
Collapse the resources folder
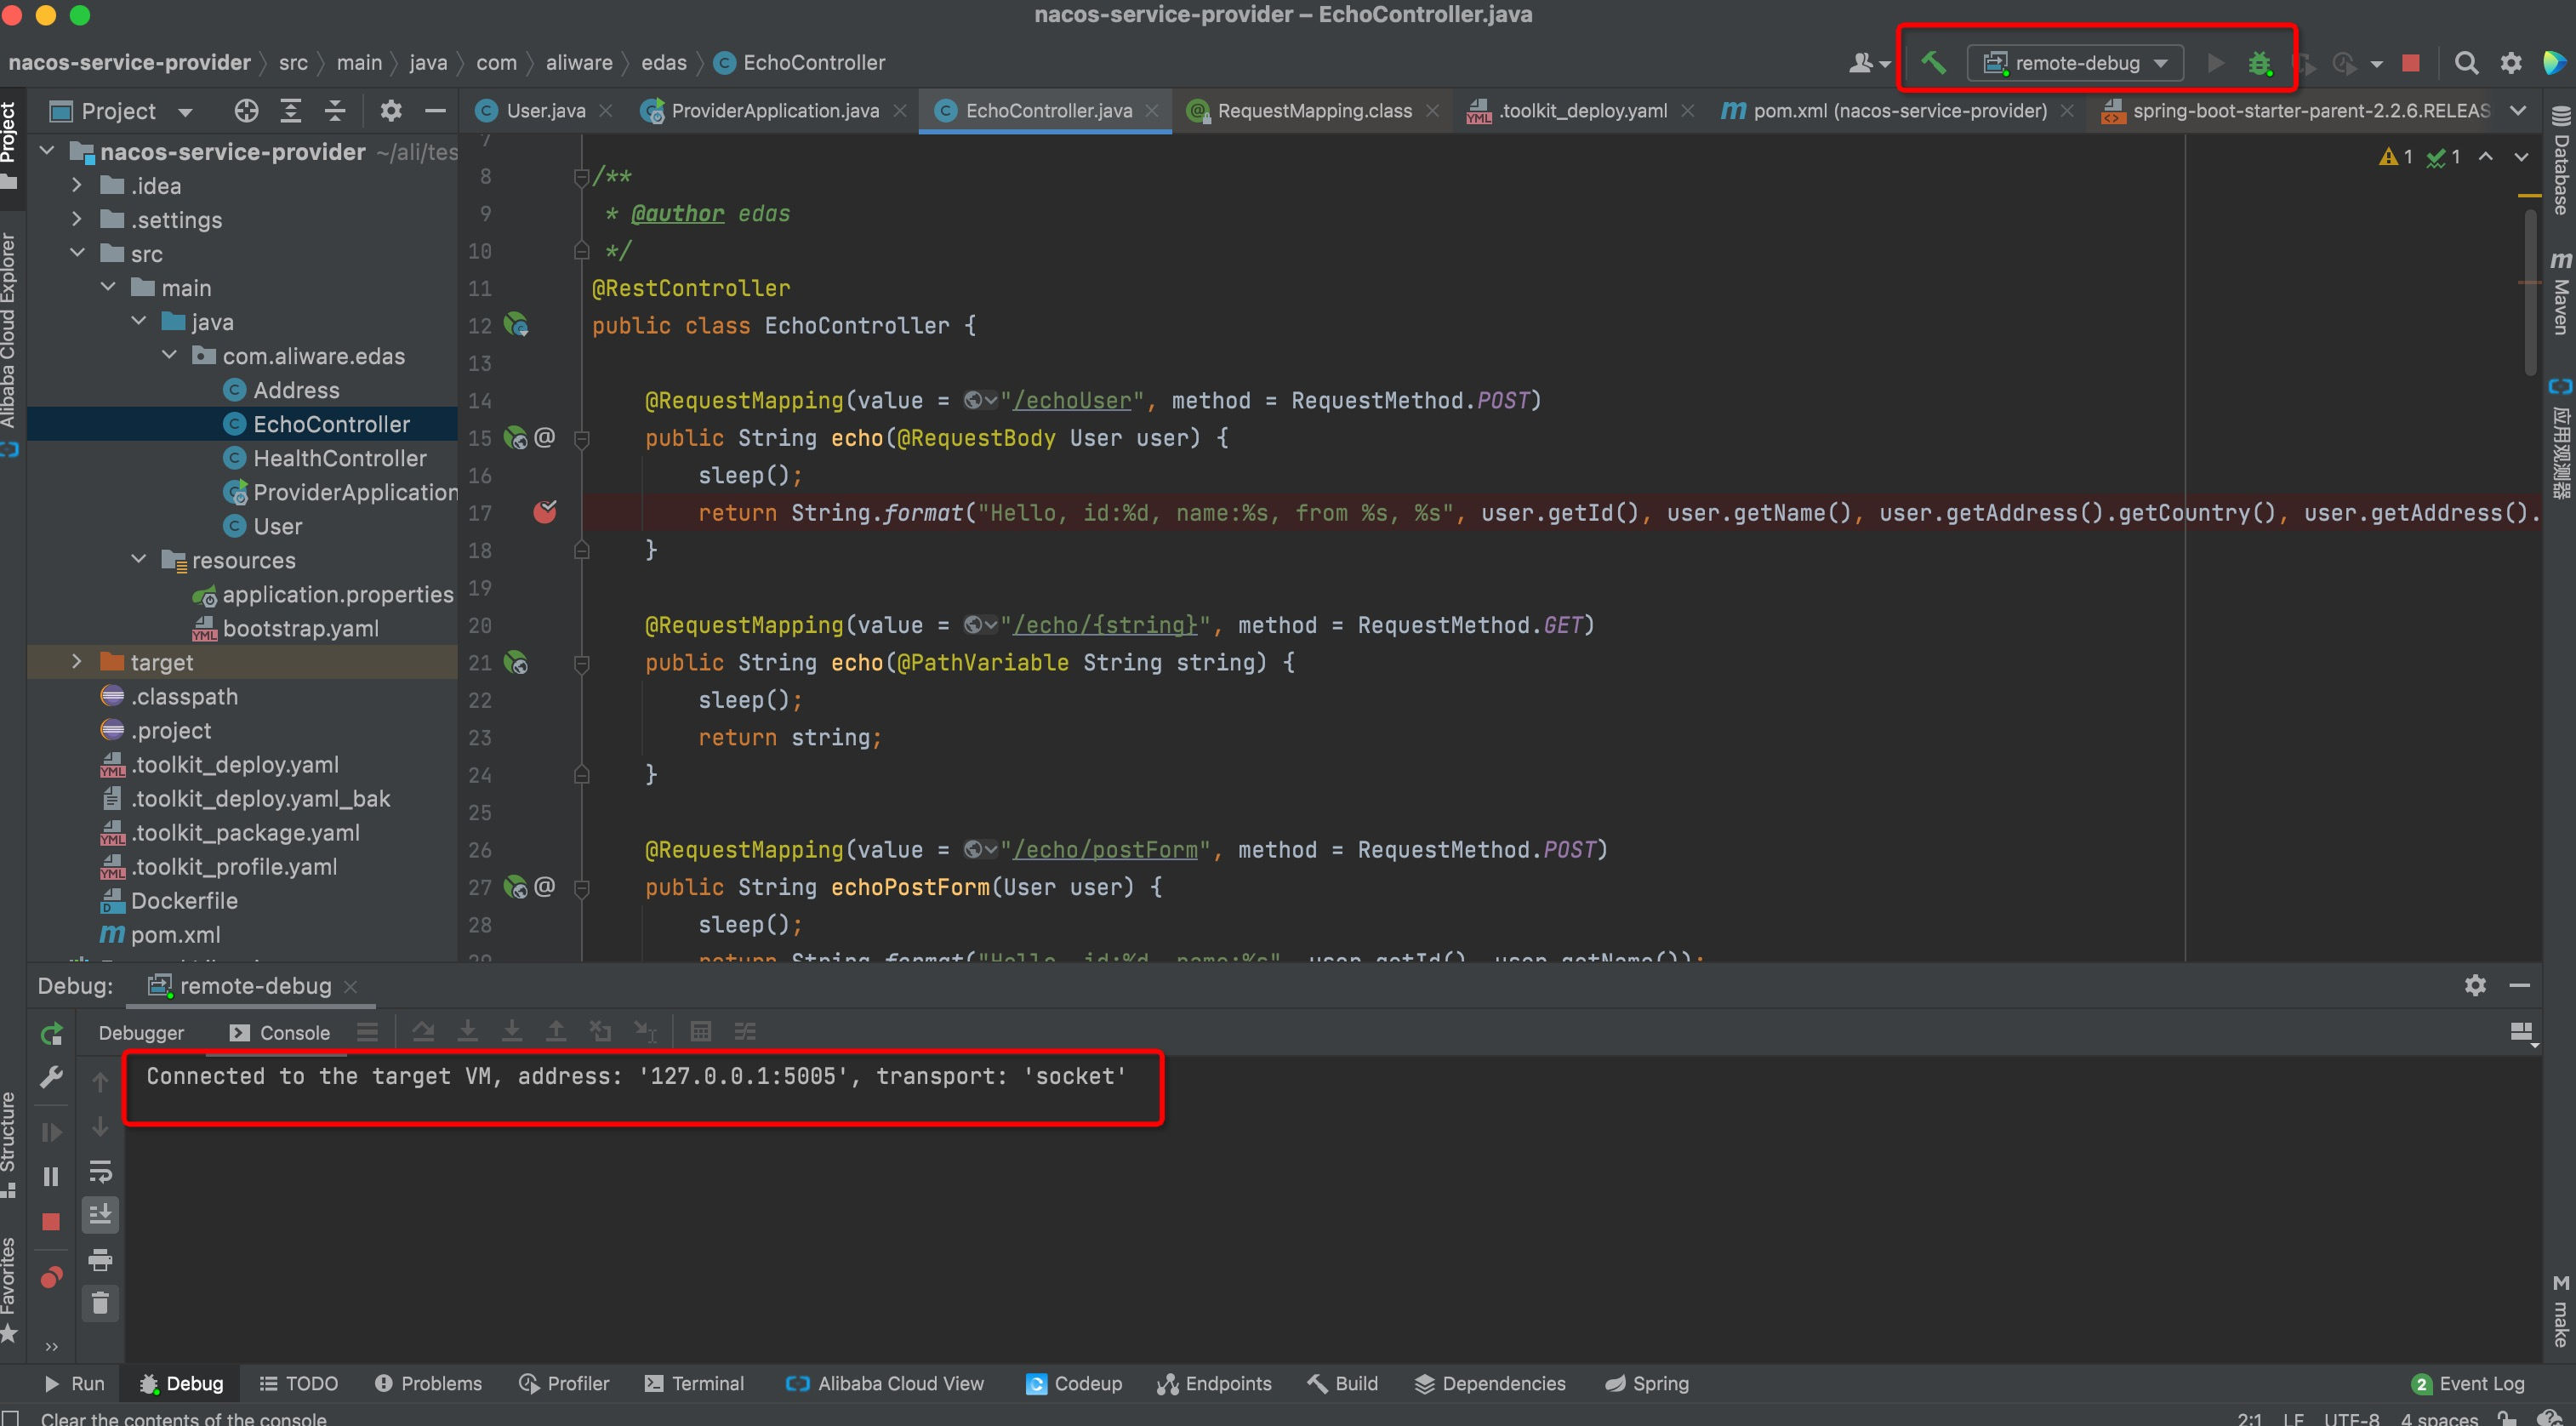pos(139,560)
